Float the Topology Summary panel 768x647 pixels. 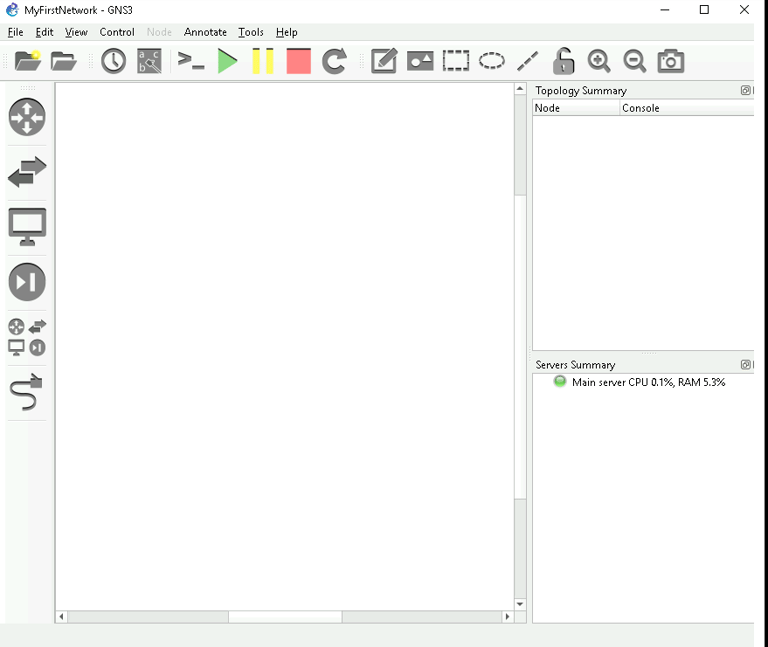pos(745,90)
